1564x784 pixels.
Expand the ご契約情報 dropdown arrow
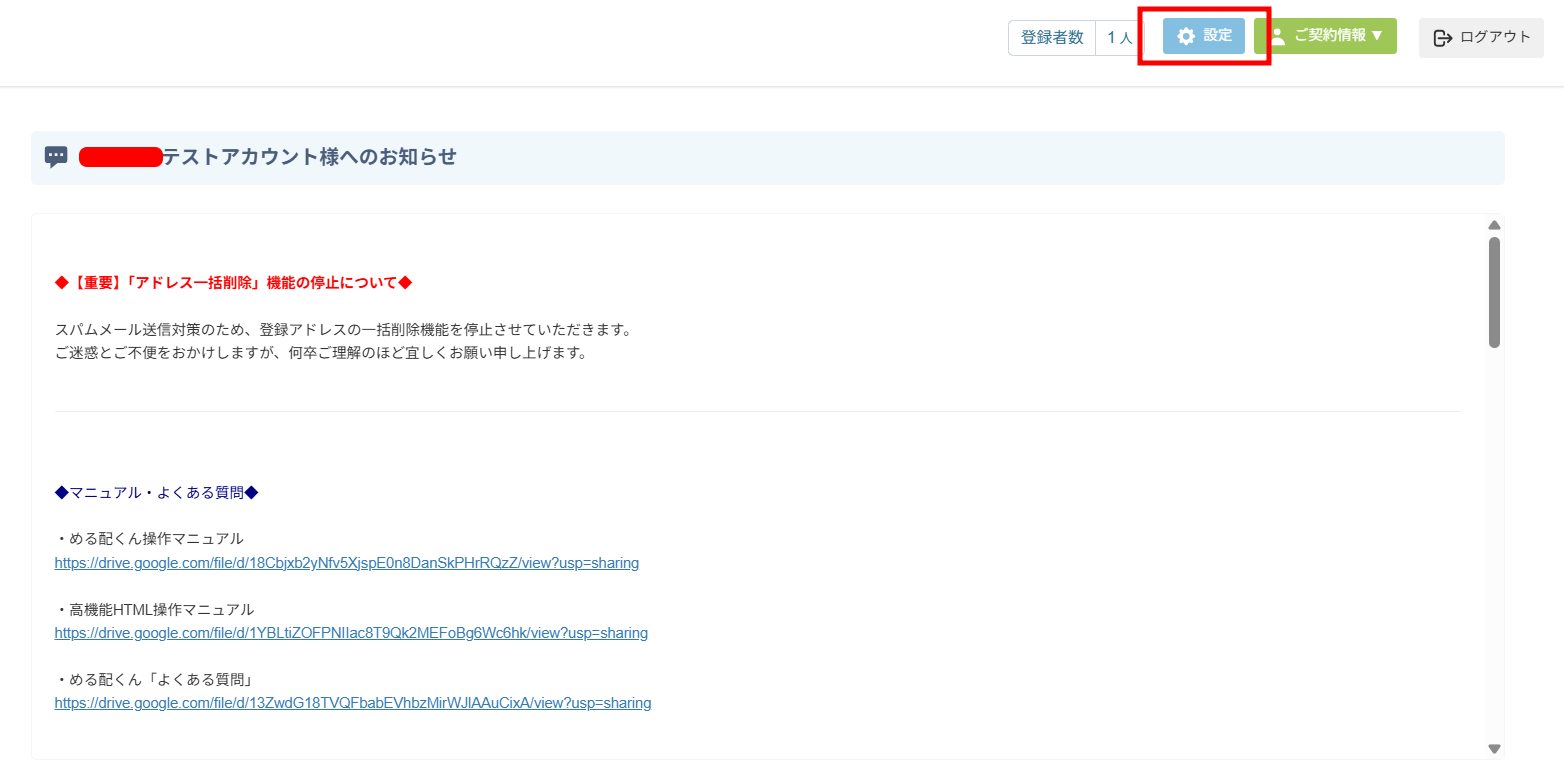pyautogui.click(x=1377, y=36)
